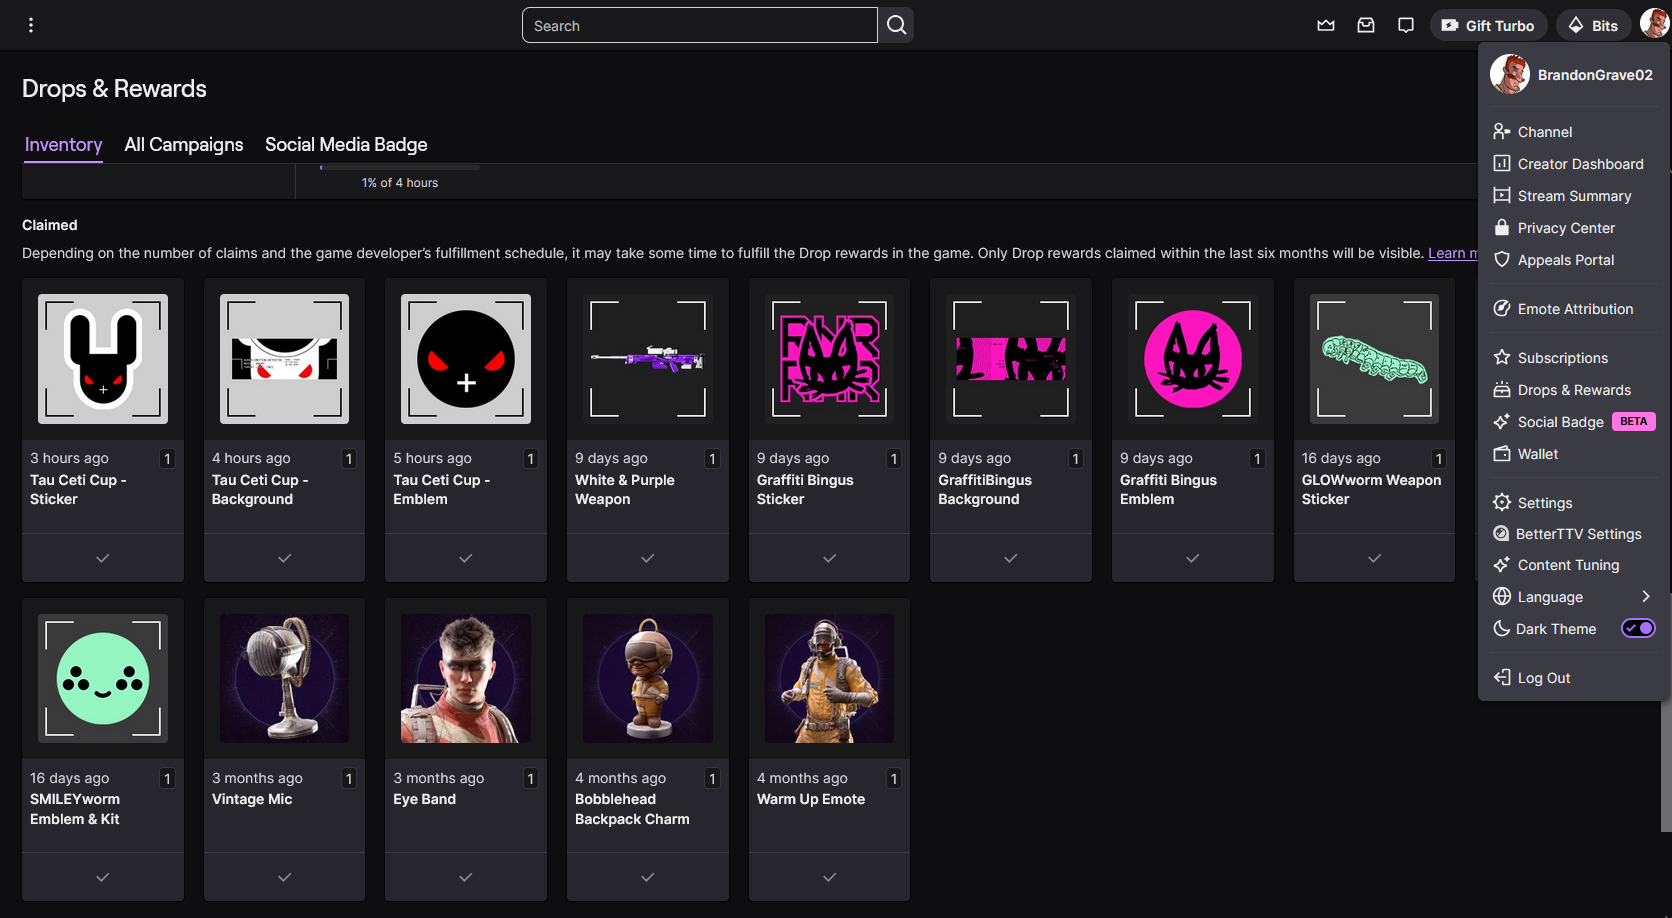The image size is (1672, 918).
Task: Type in the Search field
Action: (700, 26)
